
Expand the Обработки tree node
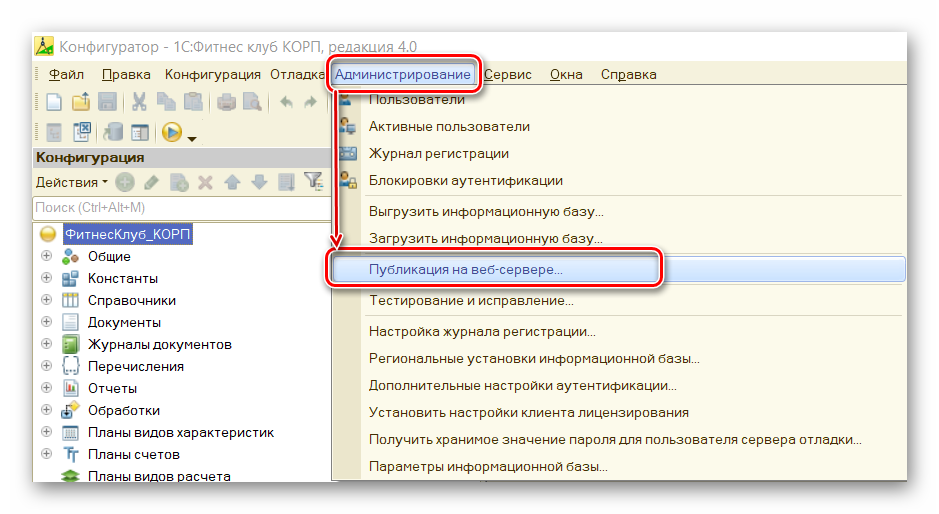[46, 410]
